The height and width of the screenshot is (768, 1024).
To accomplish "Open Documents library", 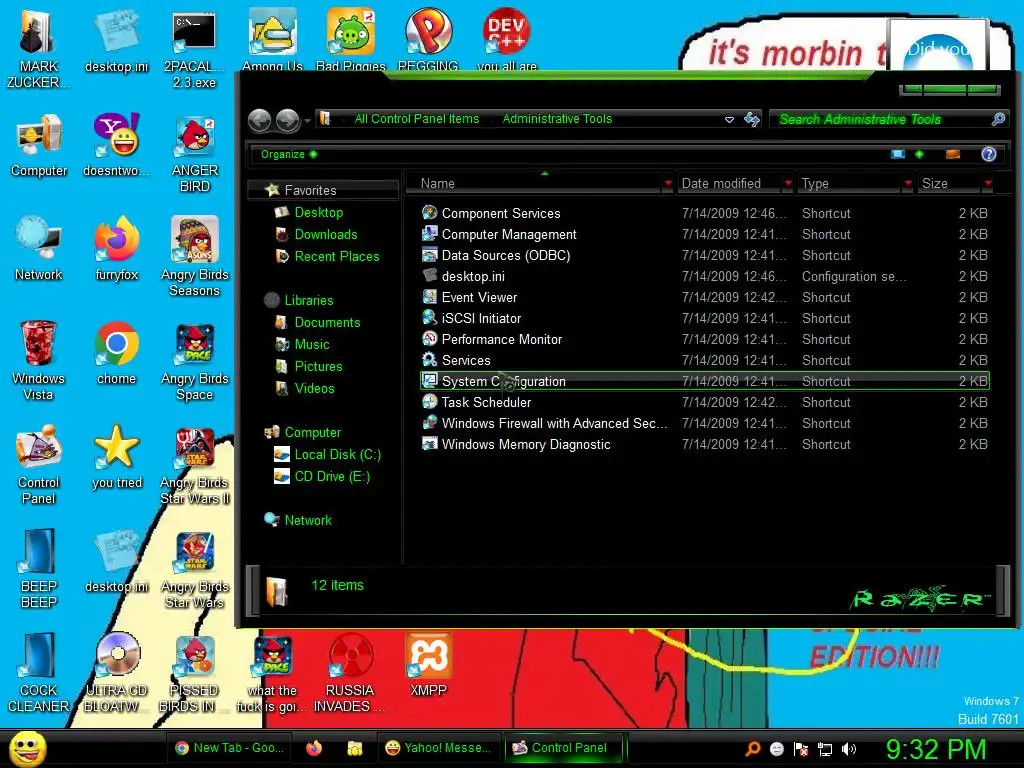I will (x=327, y=322).
